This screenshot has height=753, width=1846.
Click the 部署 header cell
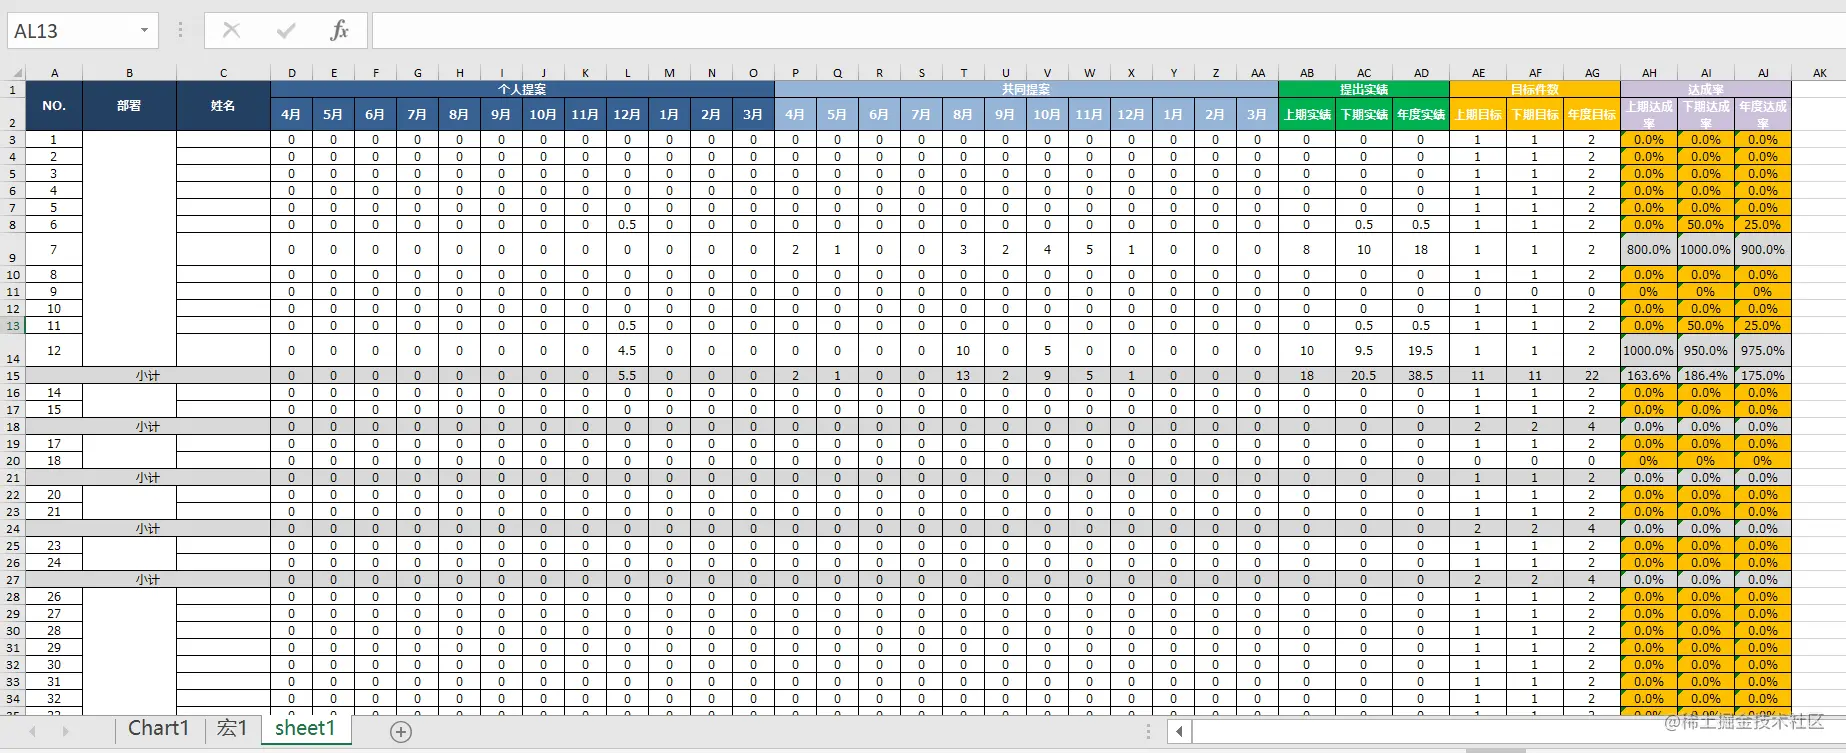coord(129,106)
